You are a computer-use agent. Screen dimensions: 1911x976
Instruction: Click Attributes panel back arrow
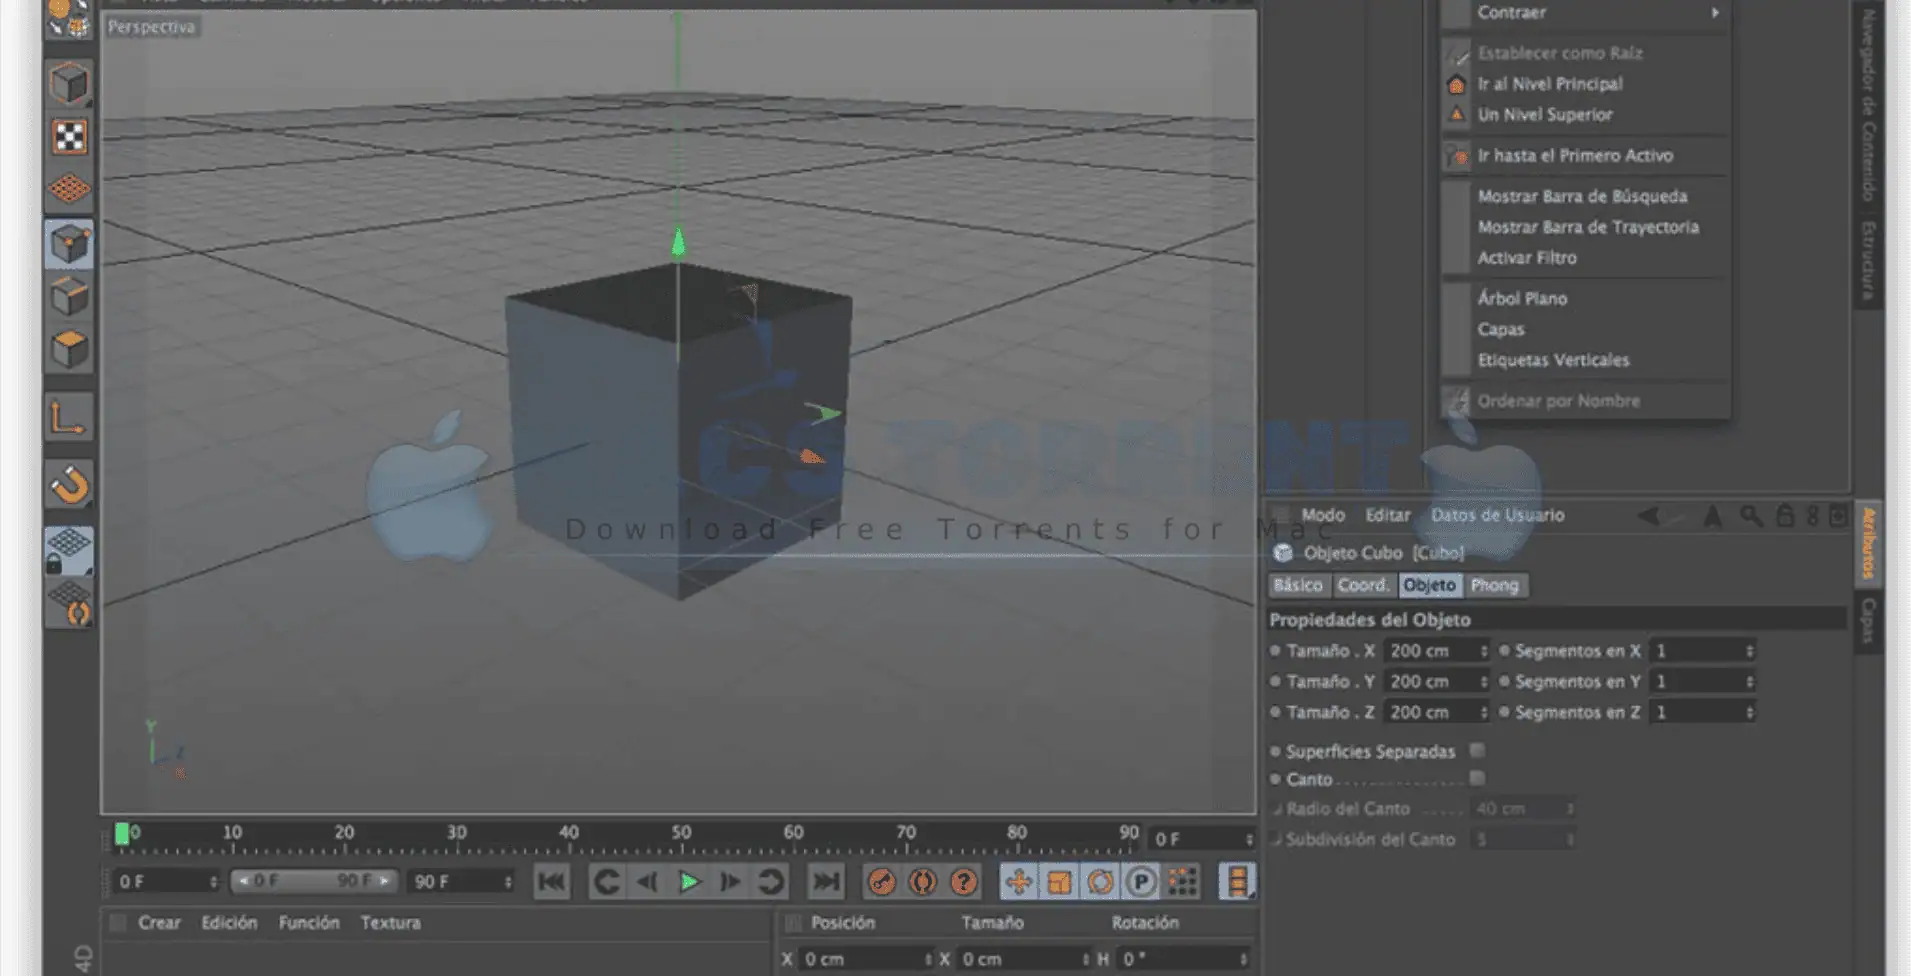point(1649,516)
